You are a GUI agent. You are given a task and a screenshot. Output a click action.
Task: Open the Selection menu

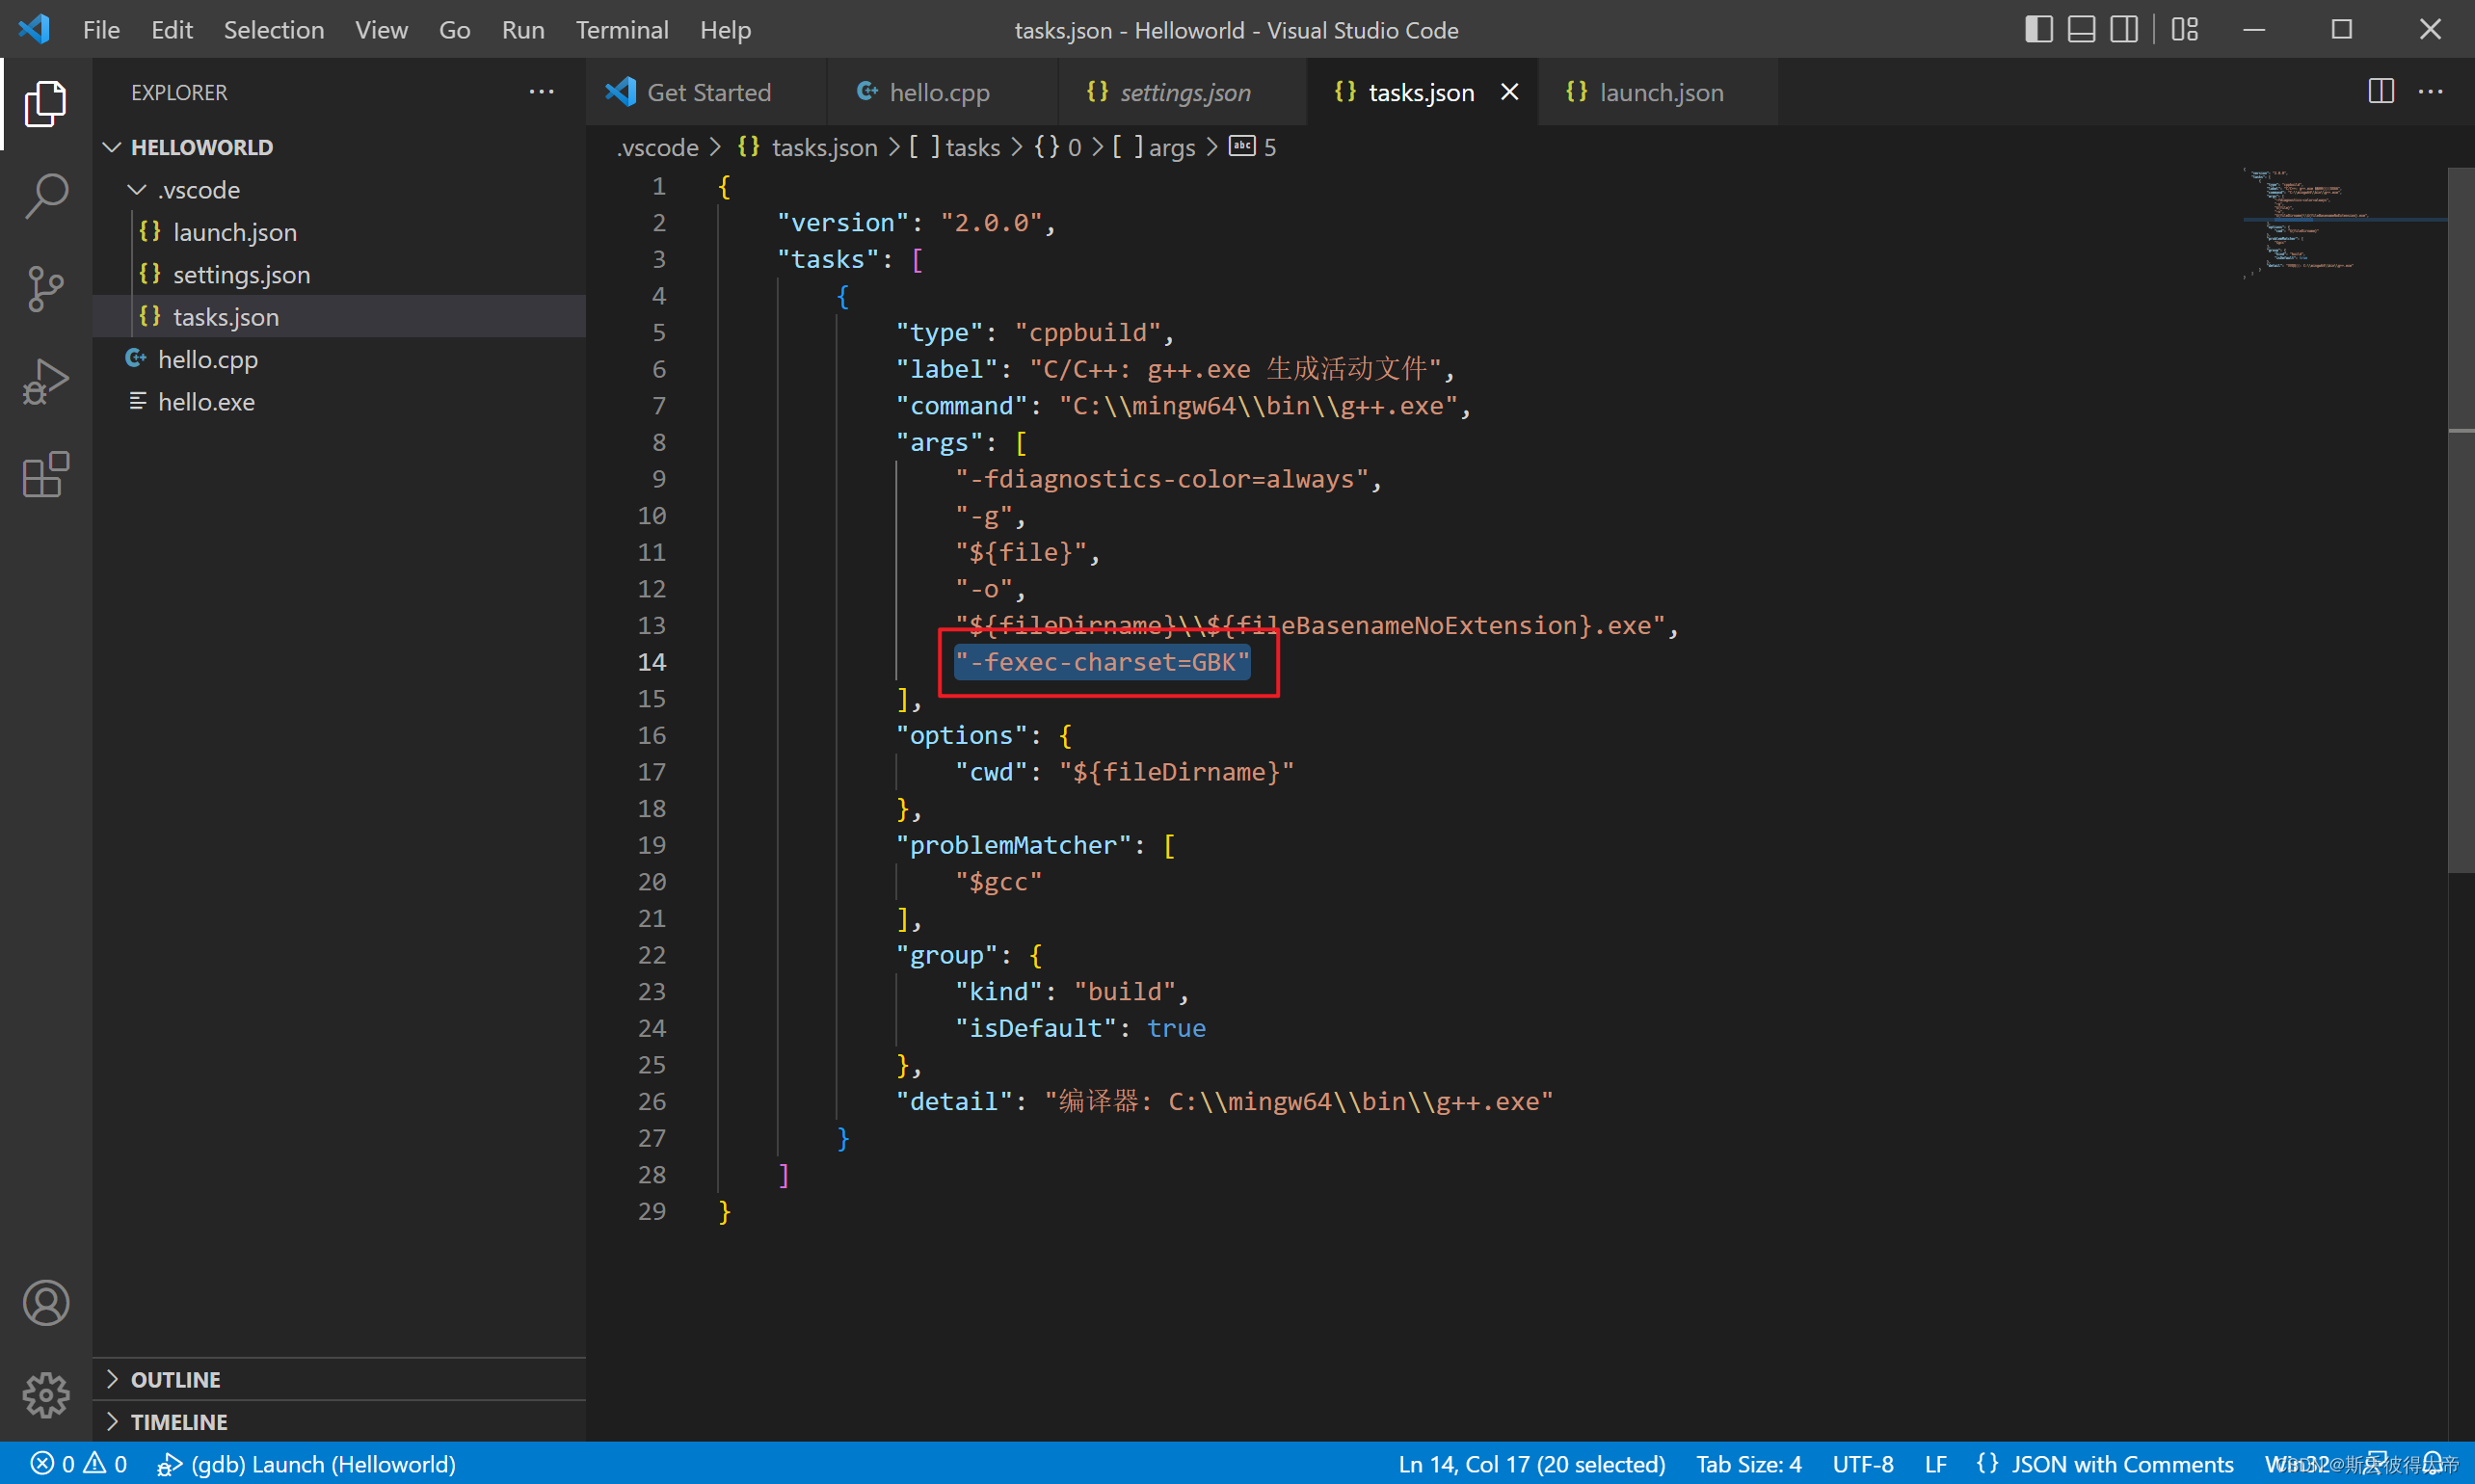tap(274, 30)
